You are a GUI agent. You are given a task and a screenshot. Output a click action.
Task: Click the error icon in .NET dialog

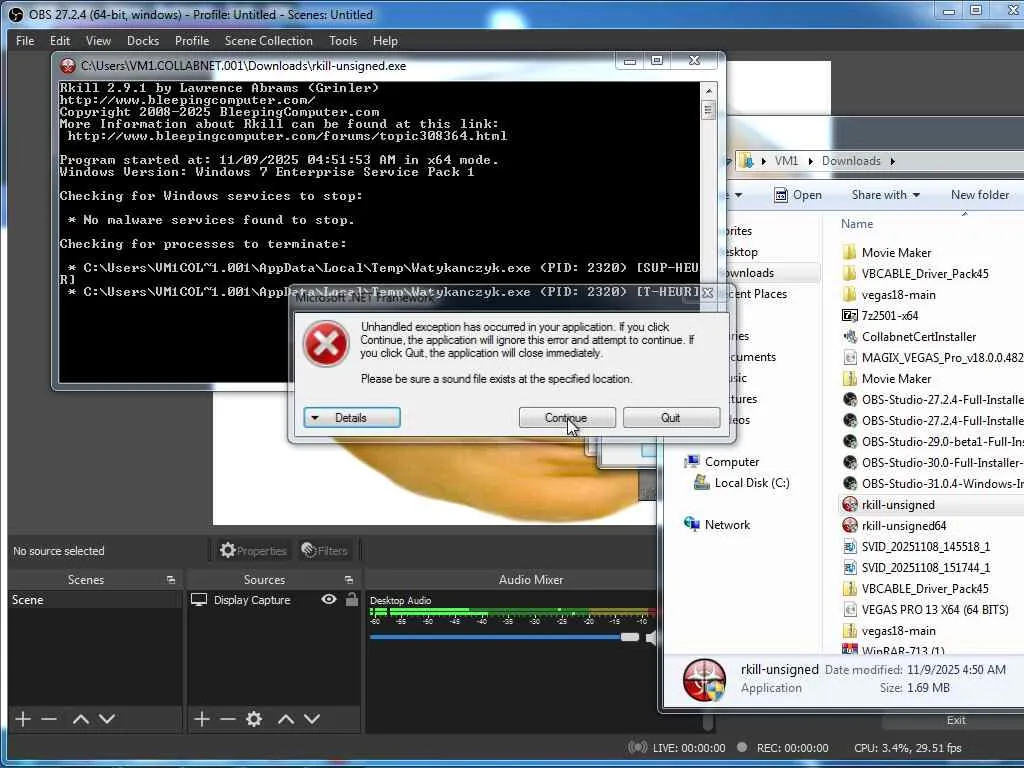(326, 344)
